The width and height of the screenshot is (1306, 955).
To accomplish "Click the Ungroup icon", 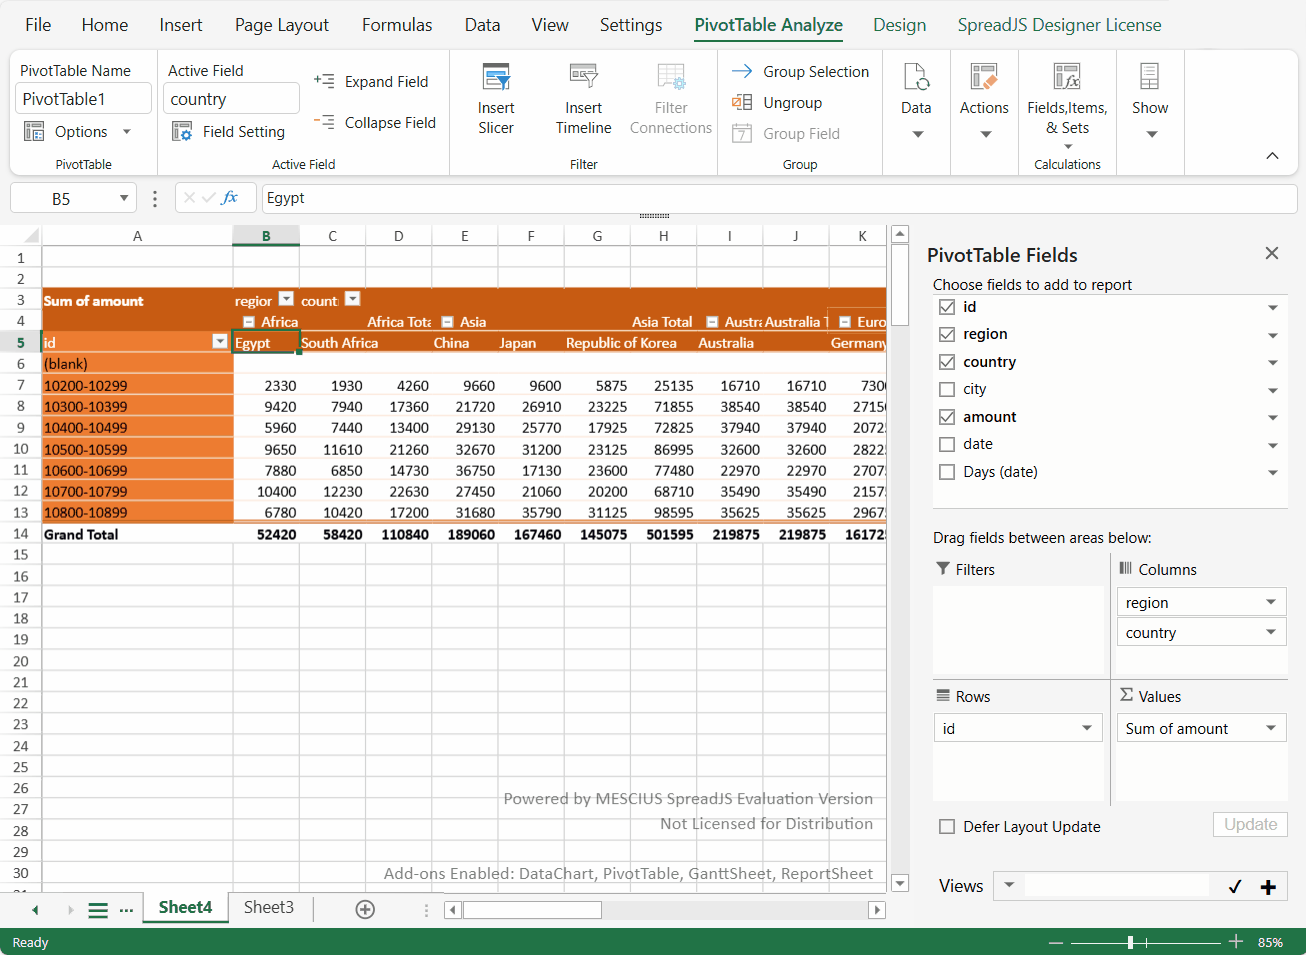I will [742, 102].
